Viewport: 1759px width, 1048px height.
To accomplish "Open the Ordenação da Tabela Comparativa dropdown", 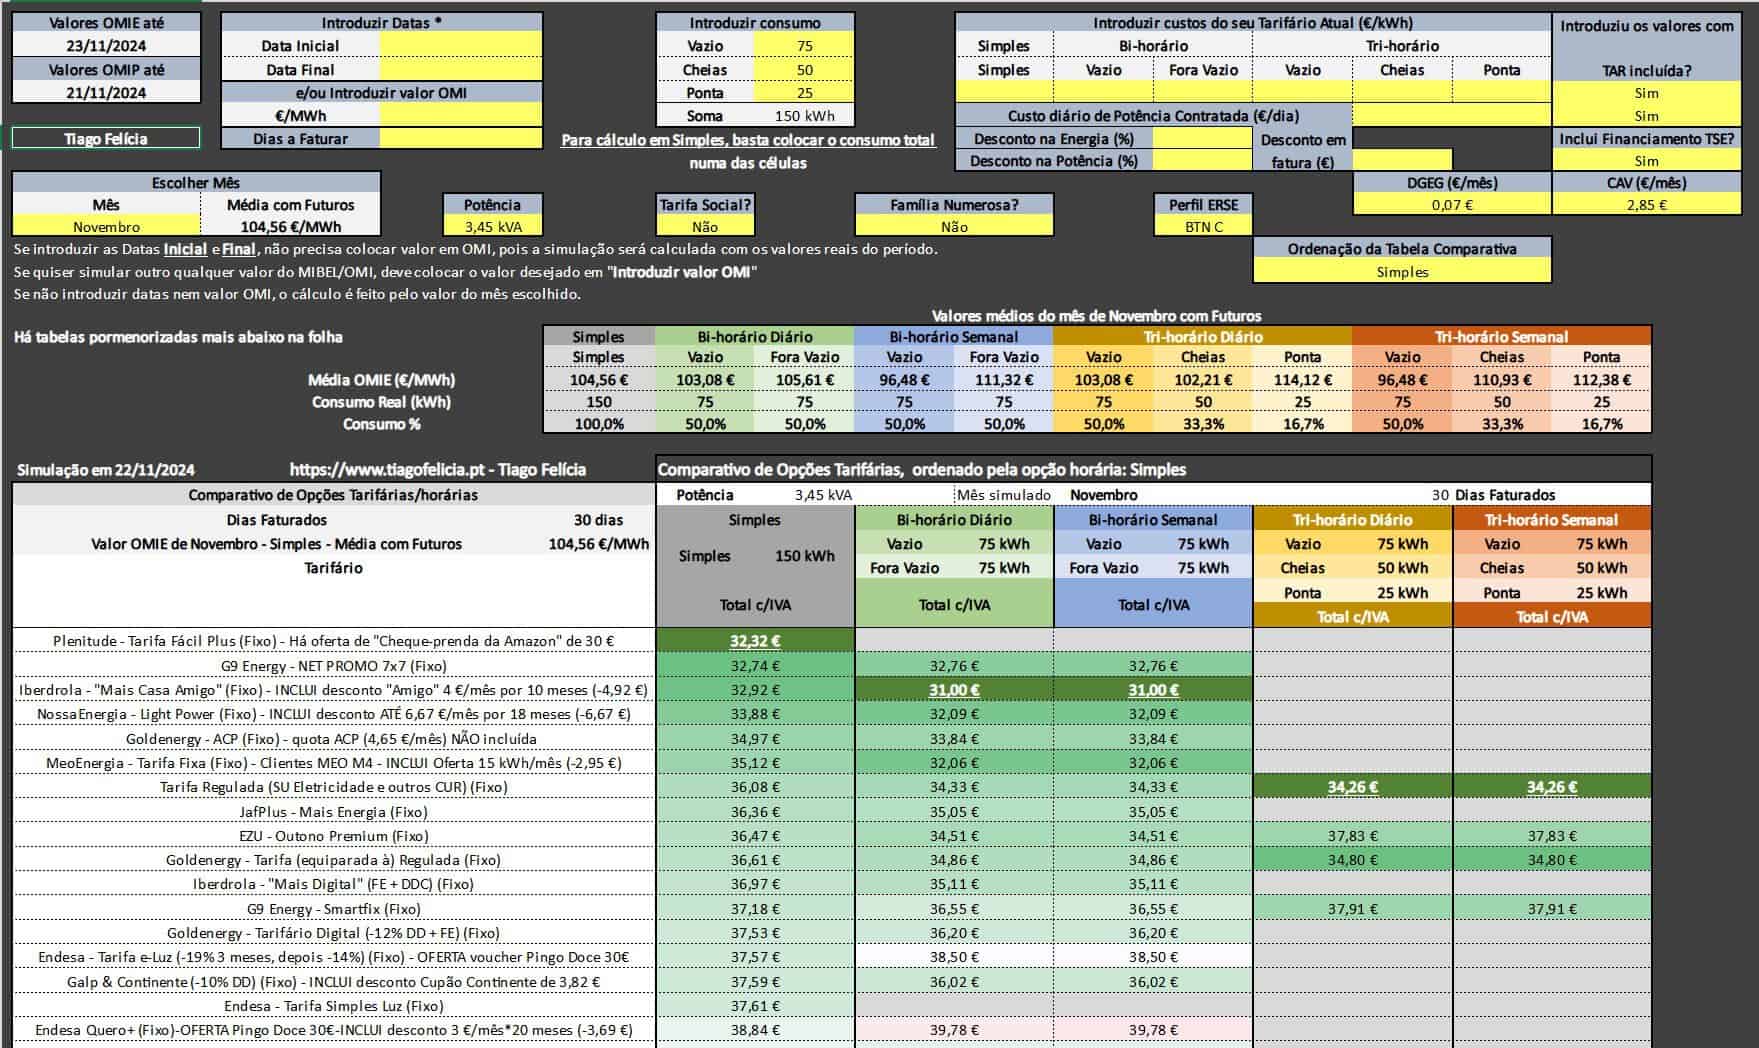I will [x=1402, y=271].
